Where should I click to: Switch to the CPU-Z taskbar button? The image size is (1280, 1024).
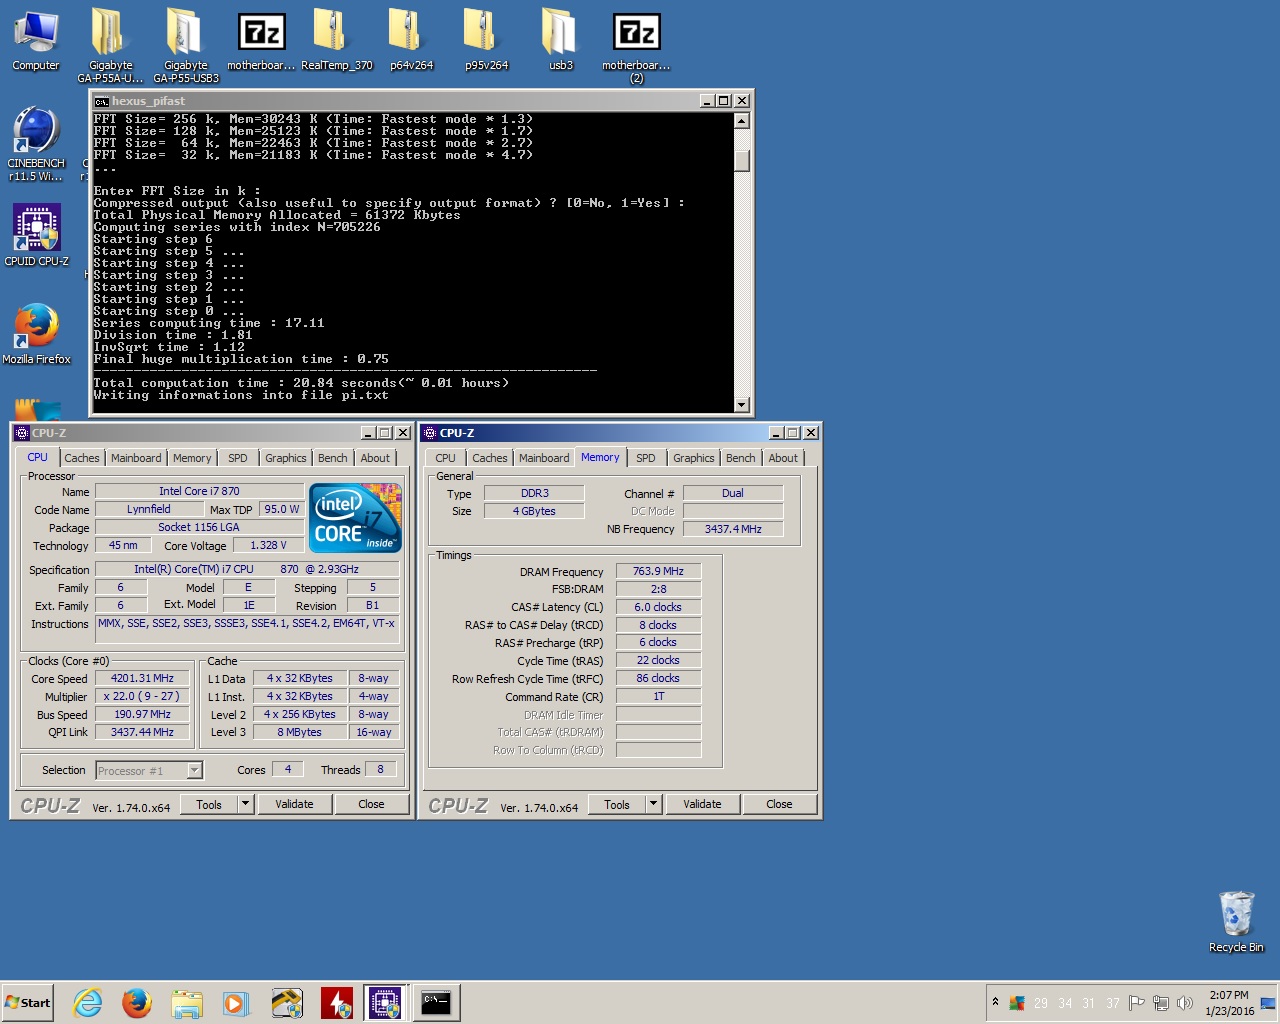pyautogui.click(x=385, y=1002)
